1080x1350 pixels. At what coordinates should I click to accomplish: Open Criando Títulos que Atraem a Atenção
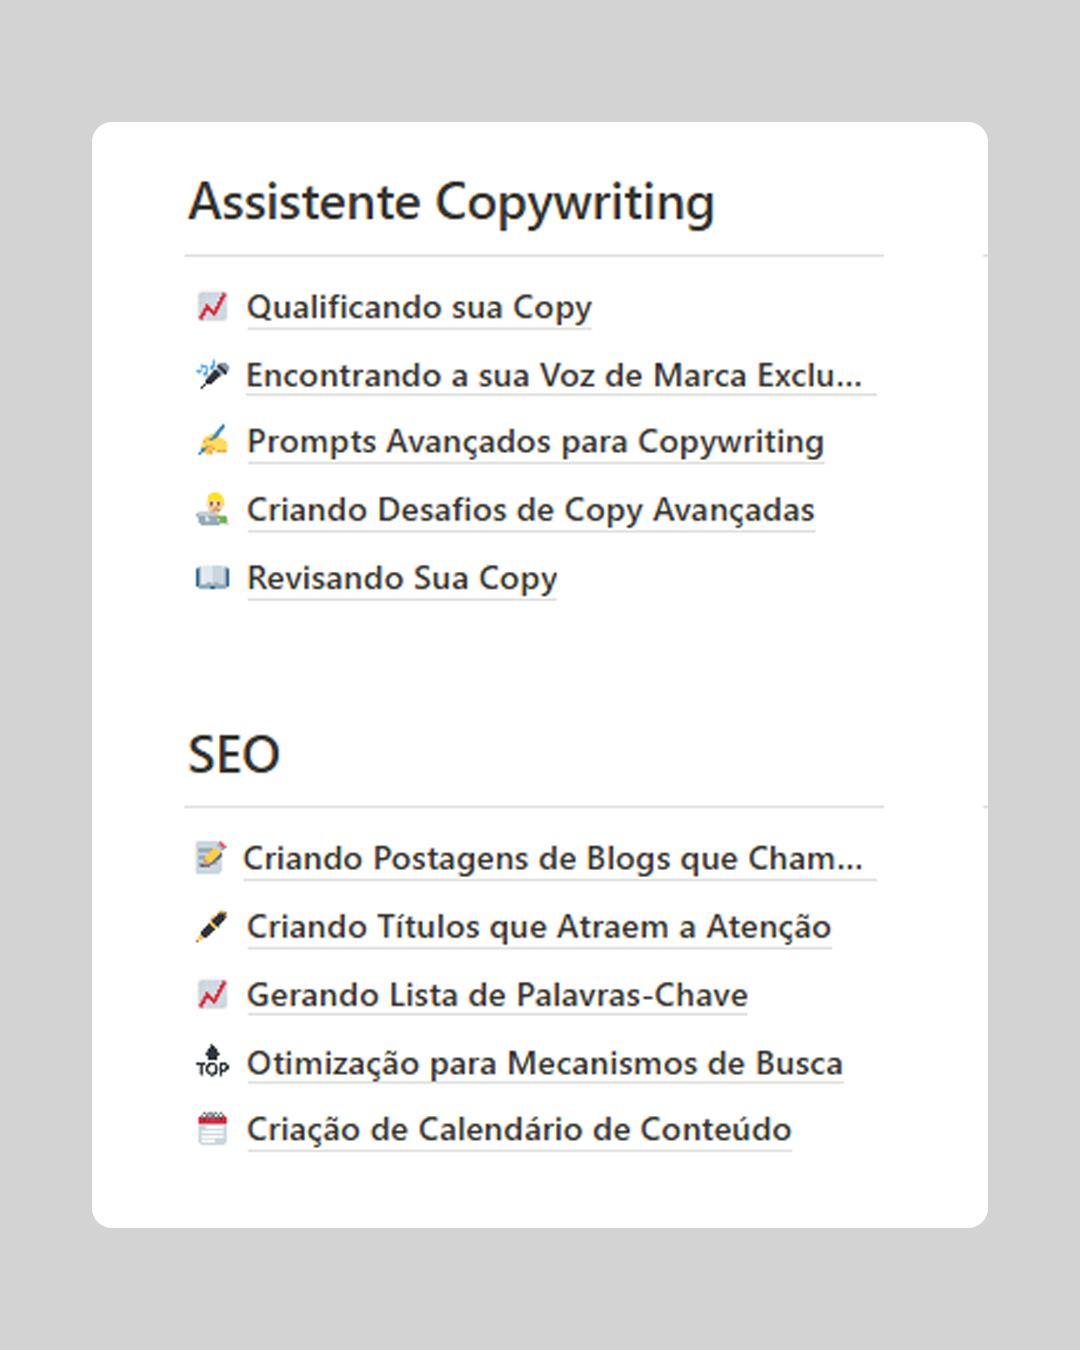coord(538,927)
